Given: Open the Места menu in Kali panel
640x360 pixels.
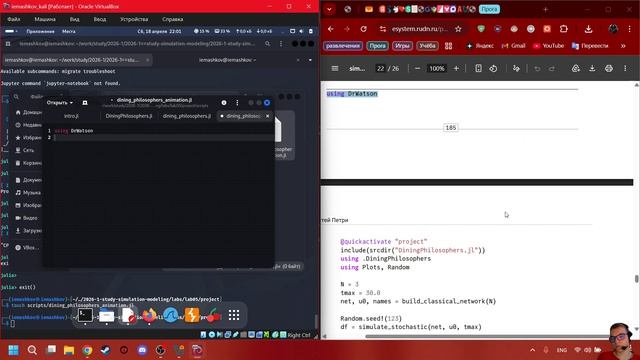Looking at the screenshot, I should [69, 31].
